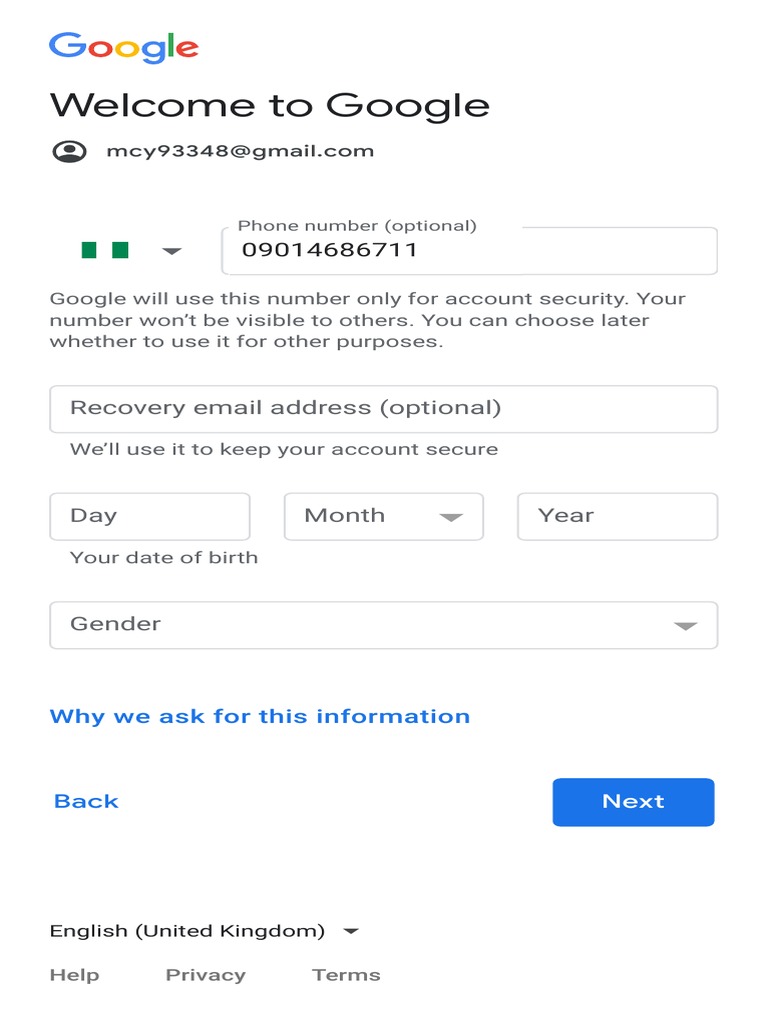Select the Nigerian flag country icon

click(105, 250)
